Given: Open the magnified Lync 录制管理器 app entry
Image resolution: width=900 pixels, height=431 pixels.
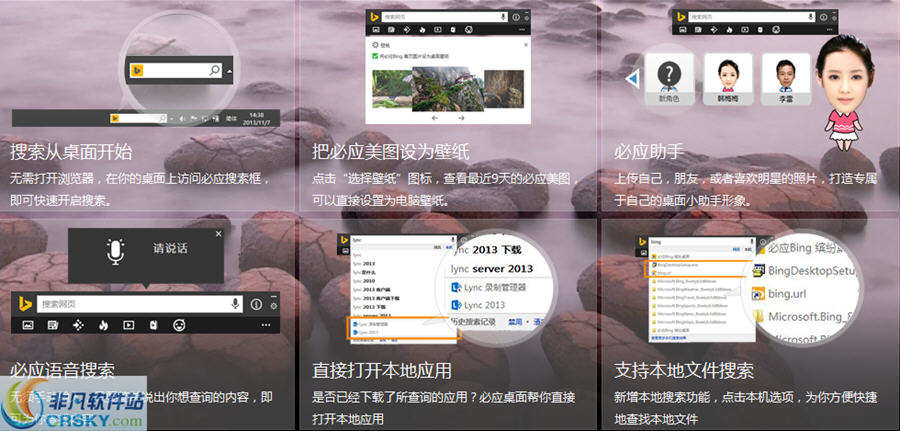Looking at the screenshot, I should pos(489,287).
